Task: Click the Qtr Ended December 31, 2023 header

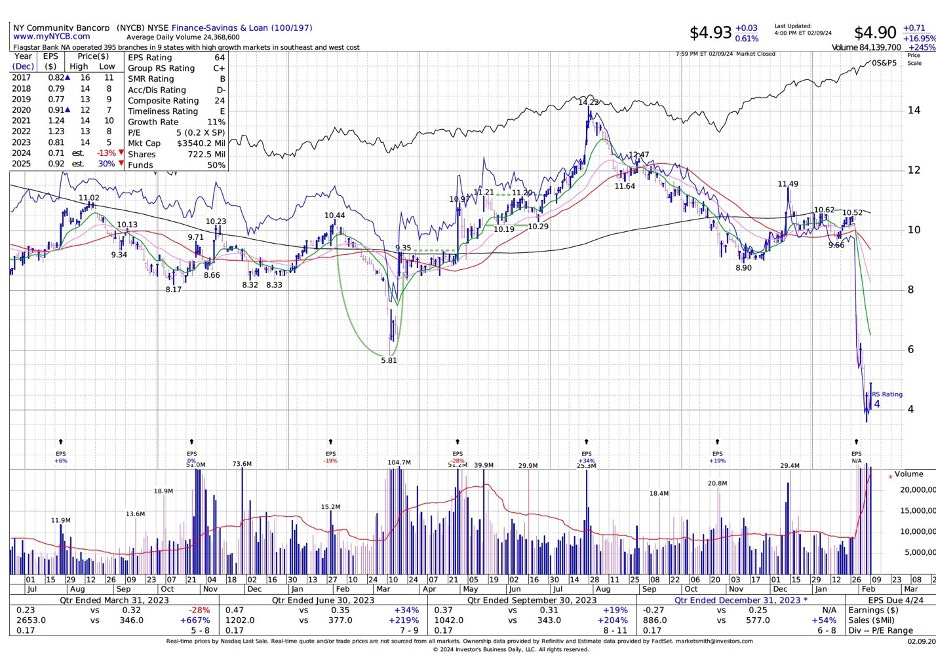Action: click(x=741, y=600)
